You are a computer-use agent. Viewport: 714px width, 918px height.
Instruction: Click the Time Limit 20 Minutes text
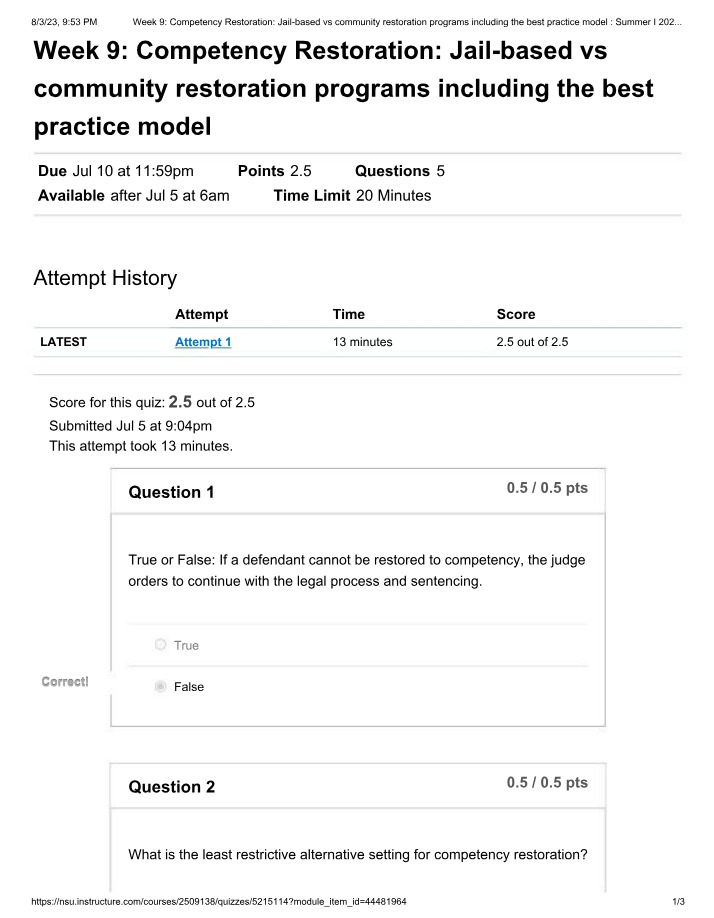point(352,196)
